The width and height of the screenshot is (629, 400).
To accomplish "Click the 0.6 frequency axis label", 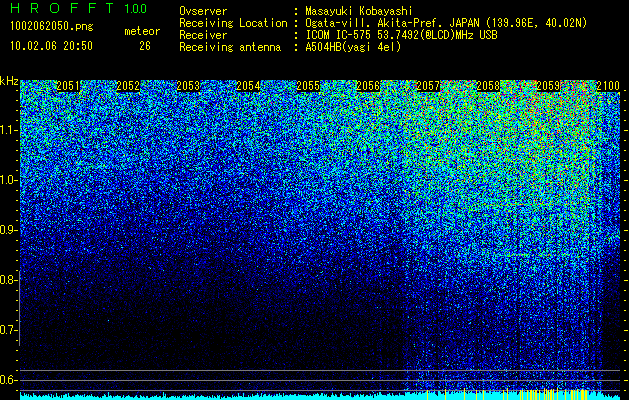I will [9, 380].
